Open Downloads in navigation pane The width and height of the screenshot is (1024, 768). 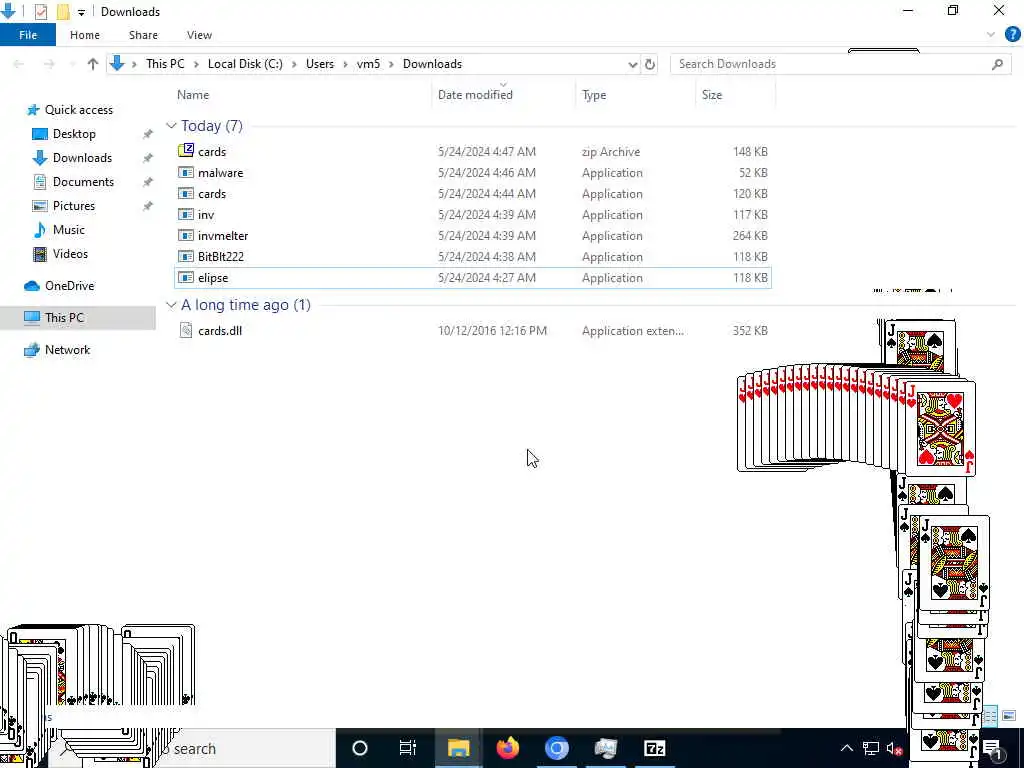82,158
